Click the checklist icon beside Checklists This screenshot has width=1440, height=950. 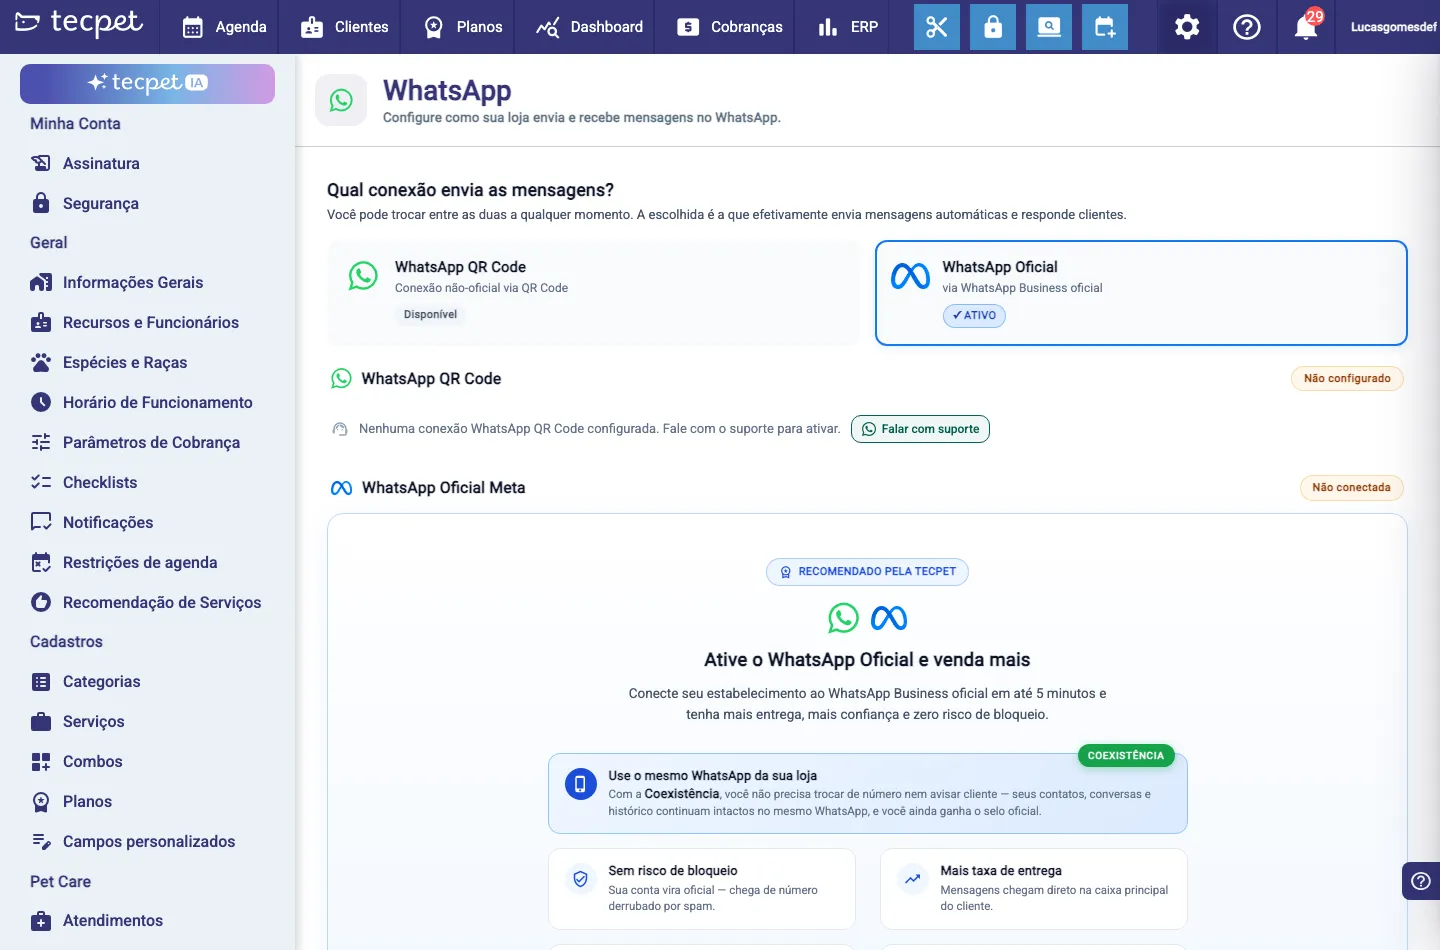pos(41,482)
